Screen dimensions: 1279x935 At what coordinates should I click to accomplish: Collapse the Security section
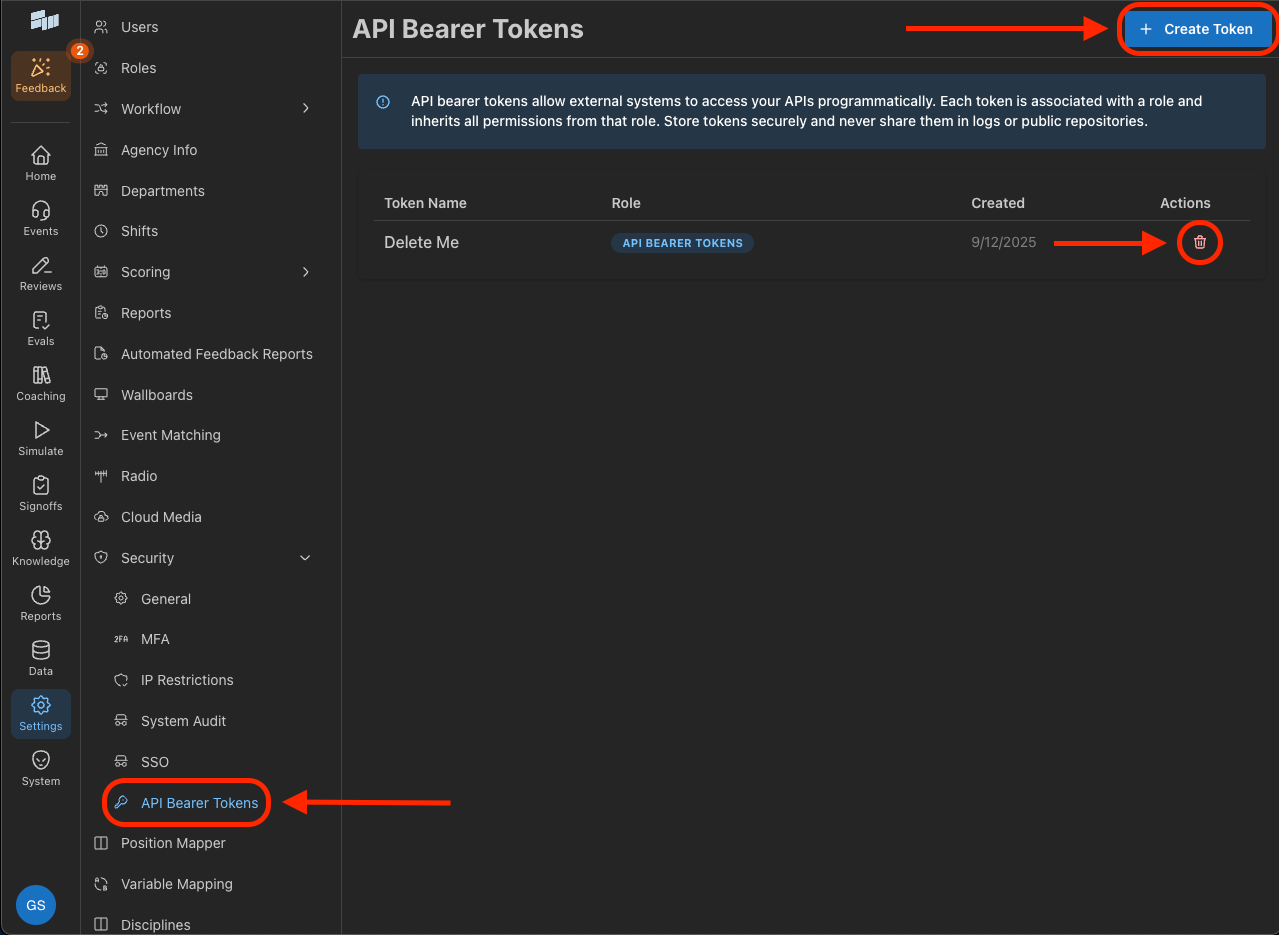coord(305,557)
